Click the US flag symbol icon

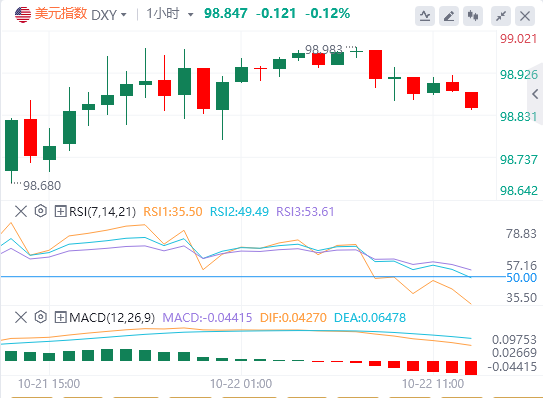(x=23, y=15)
